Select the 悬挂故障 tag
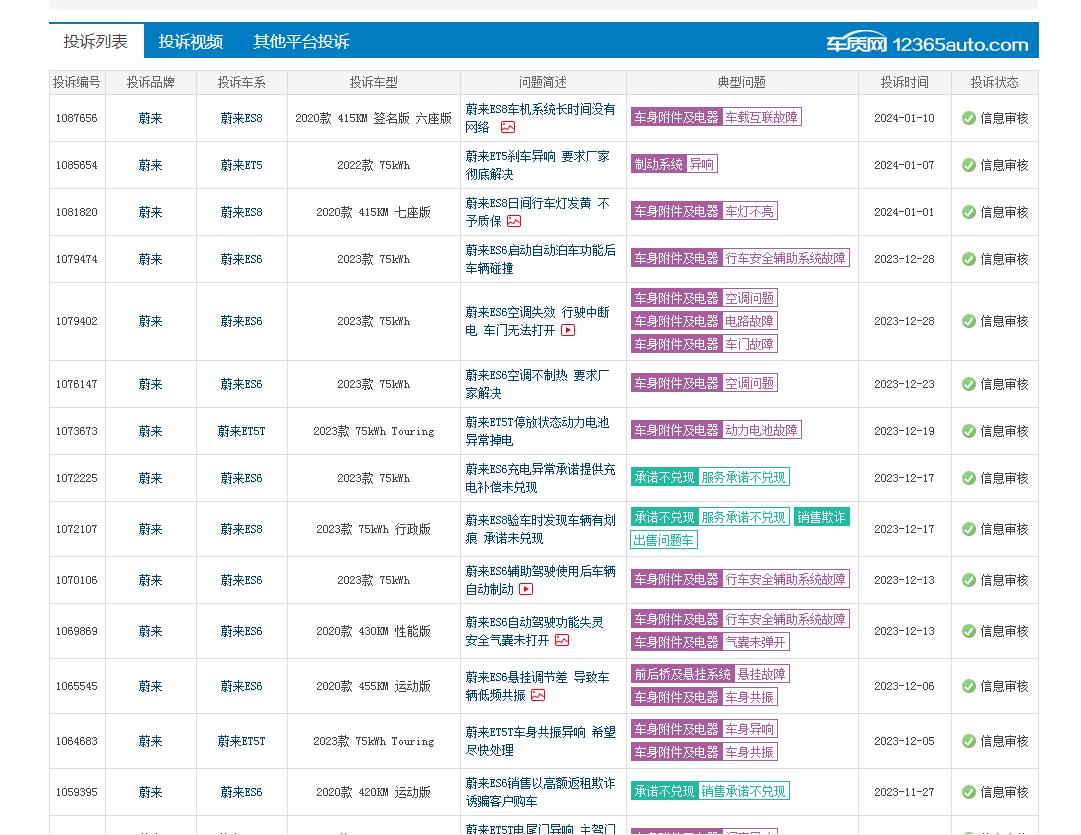 (761, 674)
